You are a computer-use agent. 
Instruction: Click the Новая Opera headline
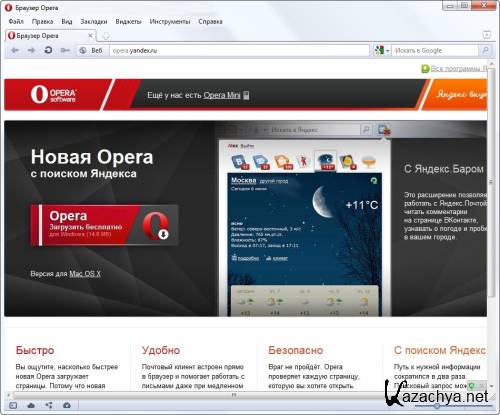tap(92, 157)
